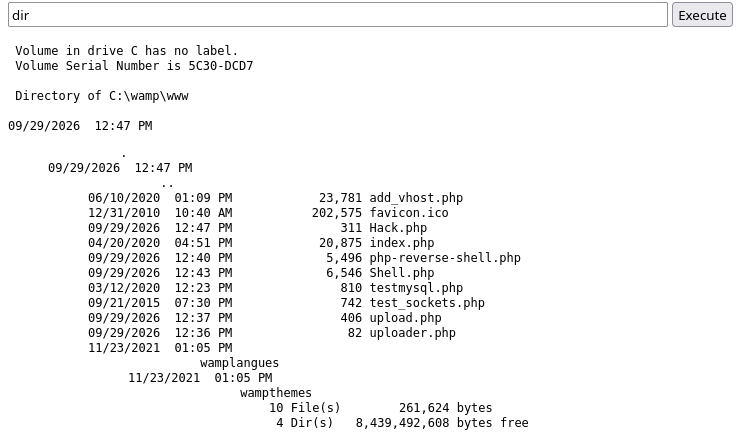
Task: Select the favicon.ico file name
Action: (x=409, y=213)
